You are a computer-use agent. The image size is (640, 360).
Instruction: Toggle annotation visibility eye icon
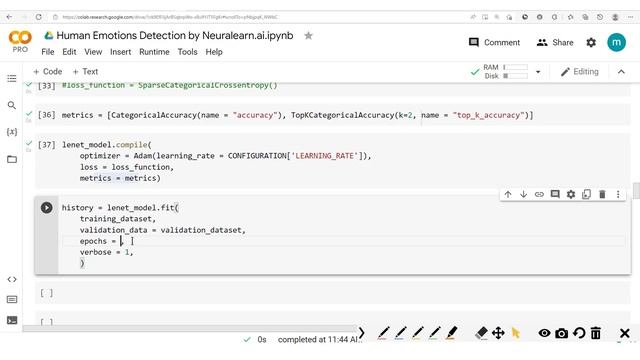[x=544, y=333]
